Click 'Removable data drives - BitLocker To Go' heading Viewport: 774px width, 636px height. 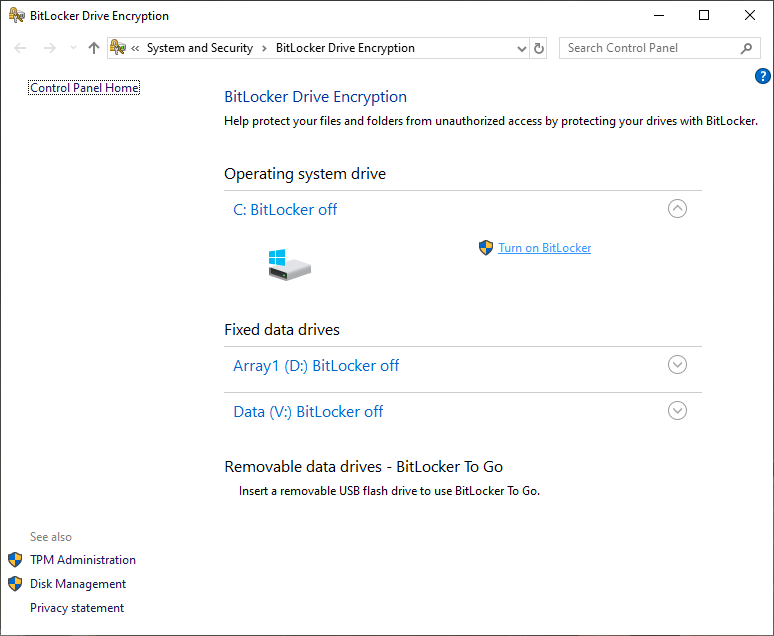pos(363,467)
